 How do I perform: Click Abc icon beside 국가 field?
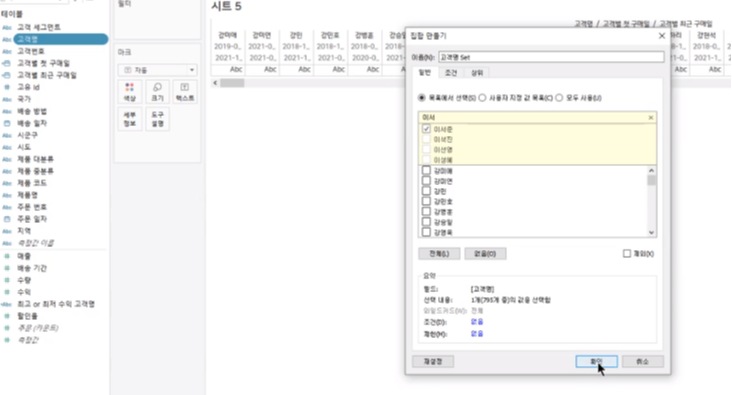coord(7,99)
